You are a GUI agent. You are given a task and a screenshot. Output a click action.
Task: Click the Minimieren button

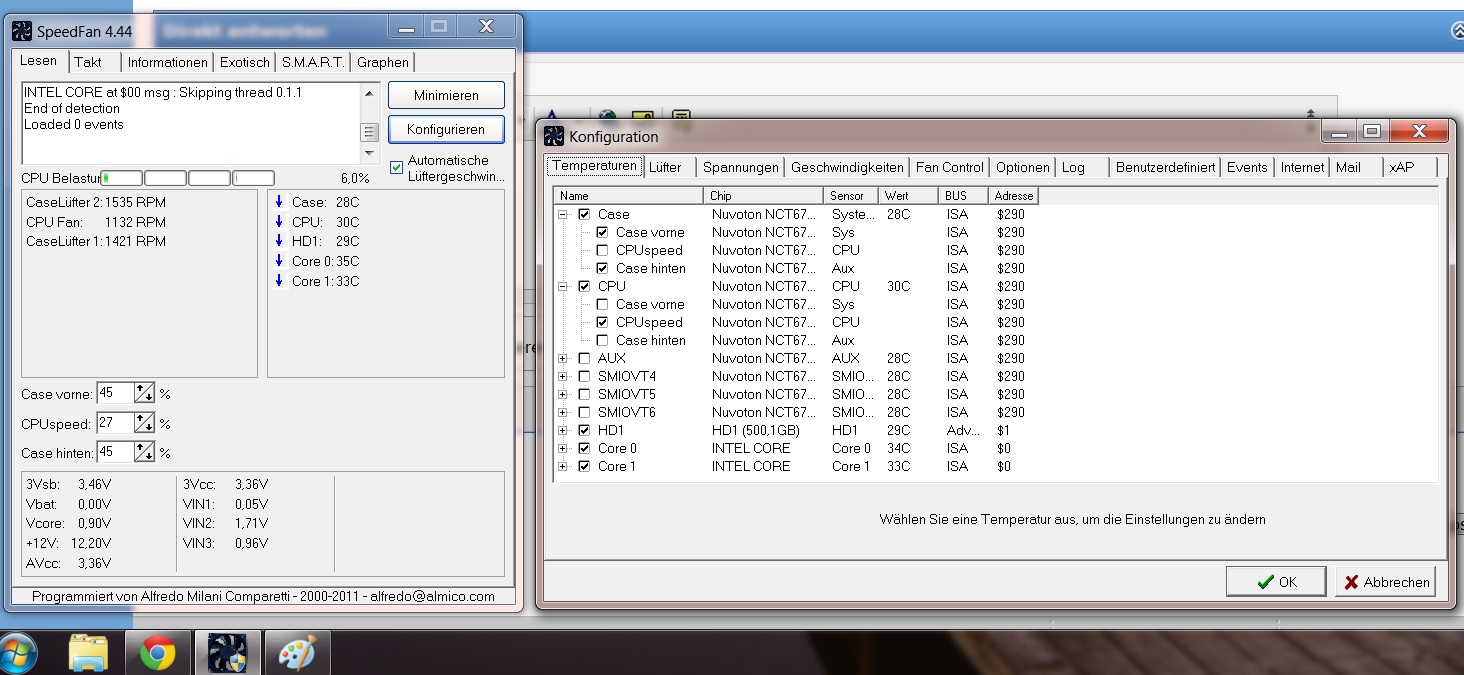coord(446,95)
